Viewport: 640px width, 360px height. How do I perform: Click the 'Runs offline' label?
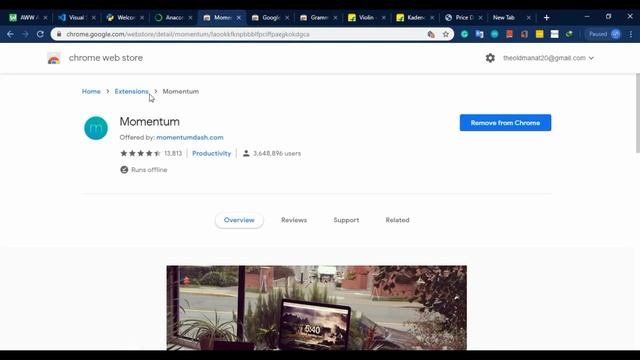(149, 170)
